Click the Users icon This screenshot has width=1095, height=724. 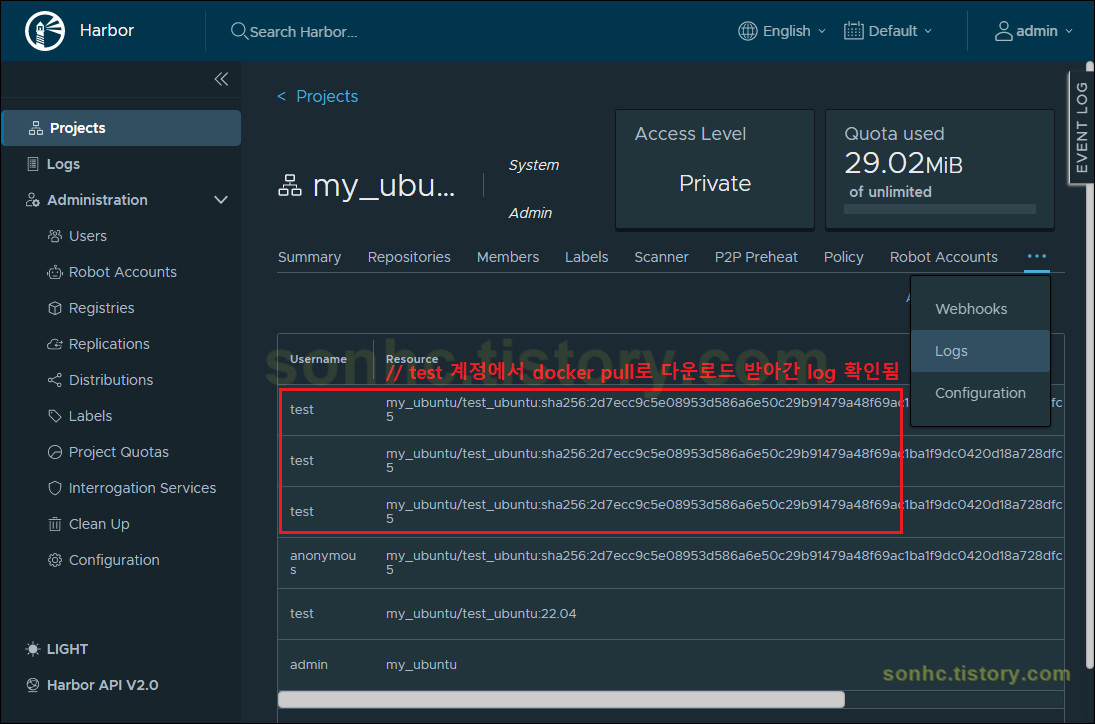(x=55, y=236)
